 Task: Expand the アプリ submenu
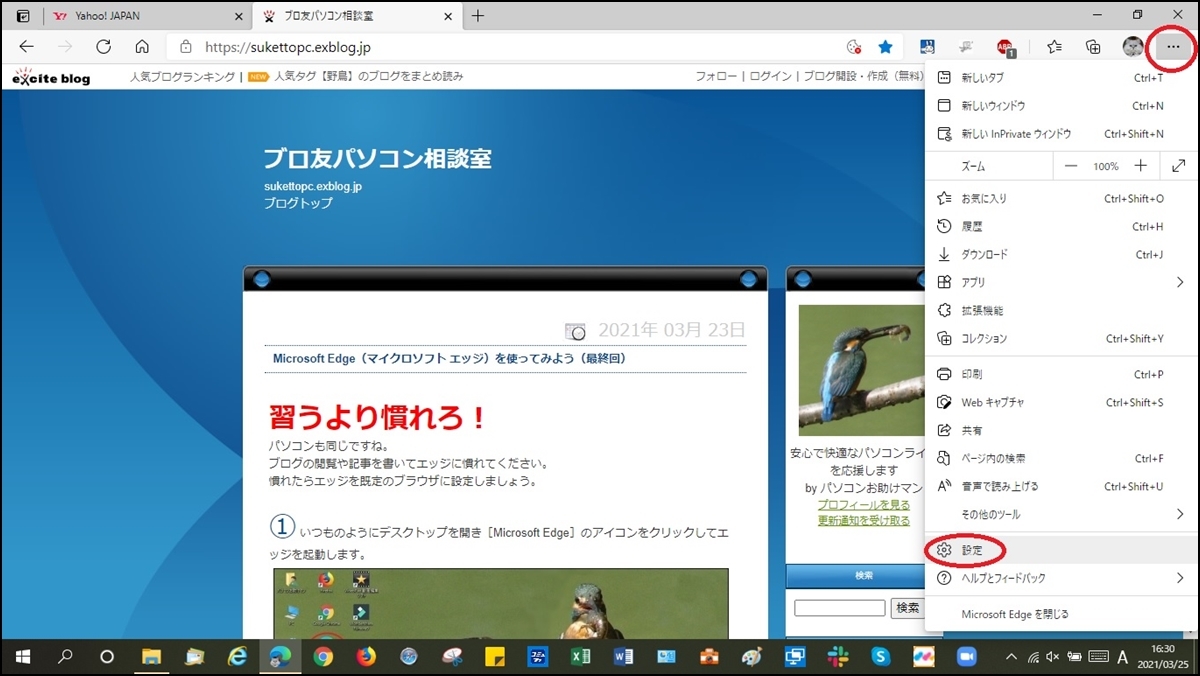[x=1061, y=283]
